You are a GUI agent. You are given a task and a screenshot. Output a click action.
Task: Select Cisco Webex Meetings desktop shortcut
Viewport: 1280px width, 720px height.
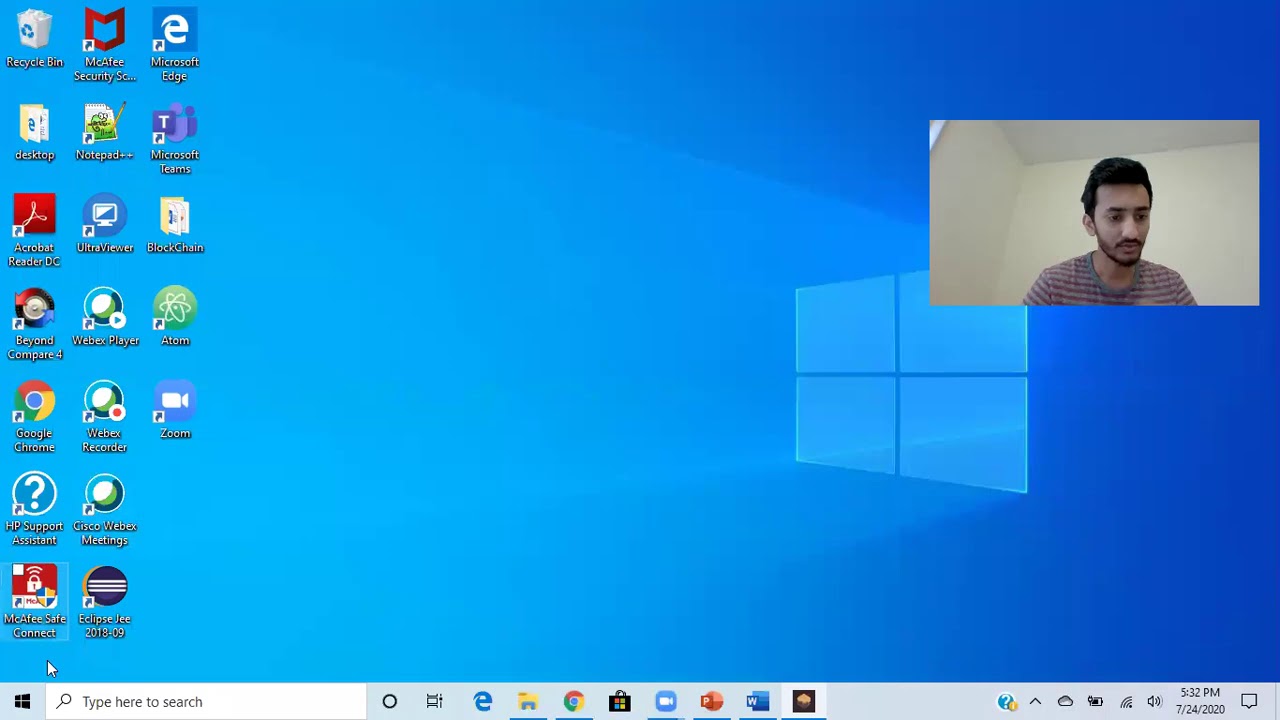[x=104, y=511]
